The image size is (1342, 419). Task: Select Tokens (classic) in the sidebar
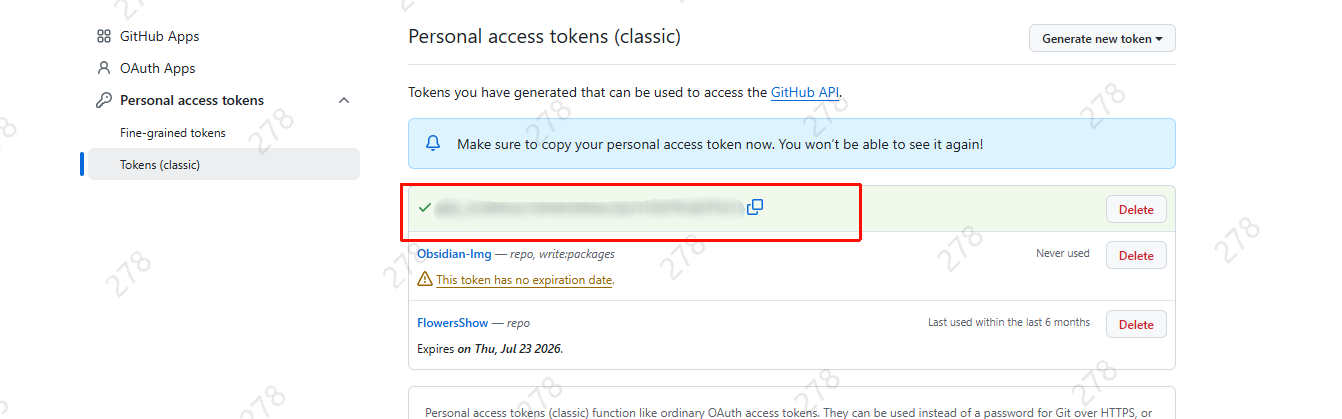coord(160,165)
